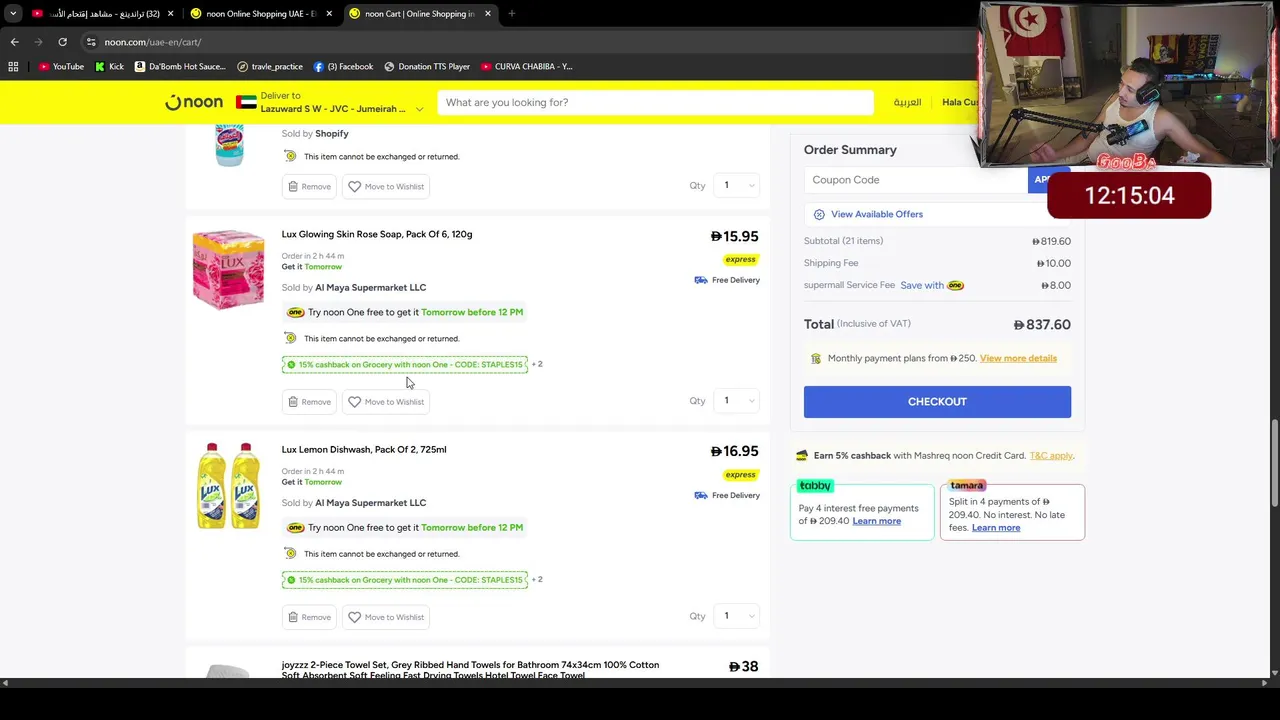Open Qty dropdown for Lux Lemon Dishwash
The height and width of the screenshot is (720, 1280).
click(739, 616)
